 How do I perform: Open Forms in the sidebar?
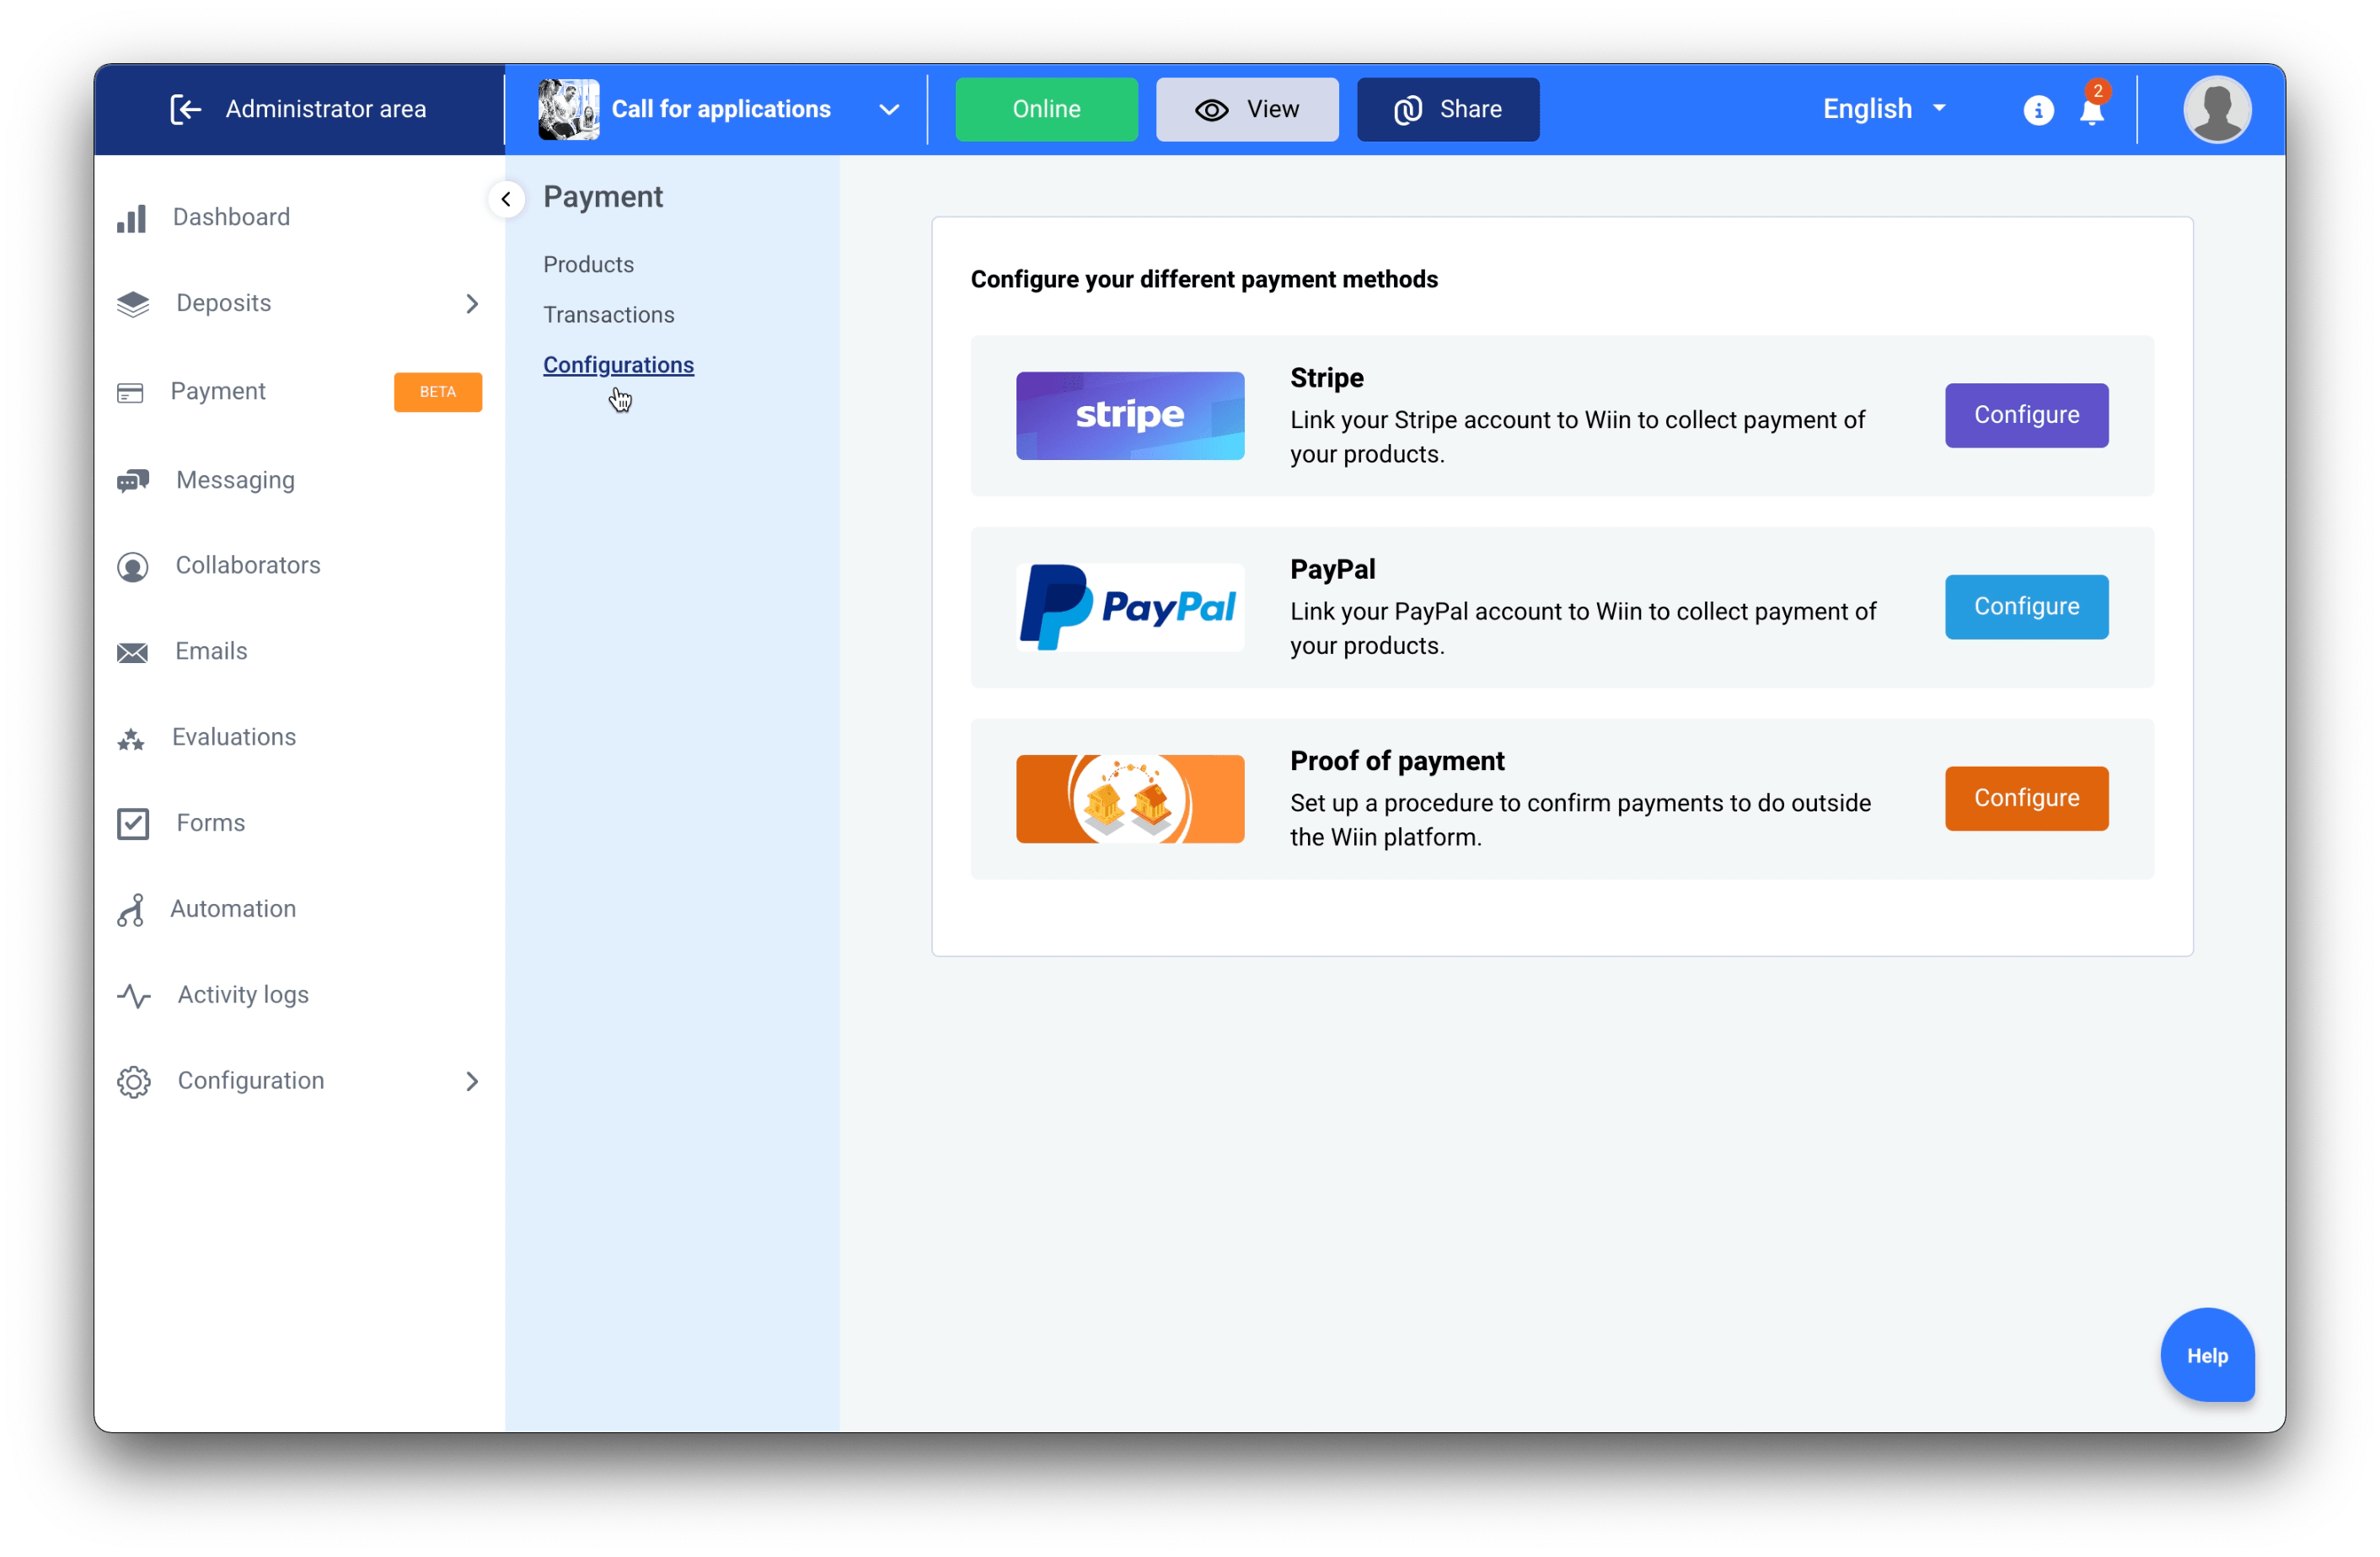[210, 823]
